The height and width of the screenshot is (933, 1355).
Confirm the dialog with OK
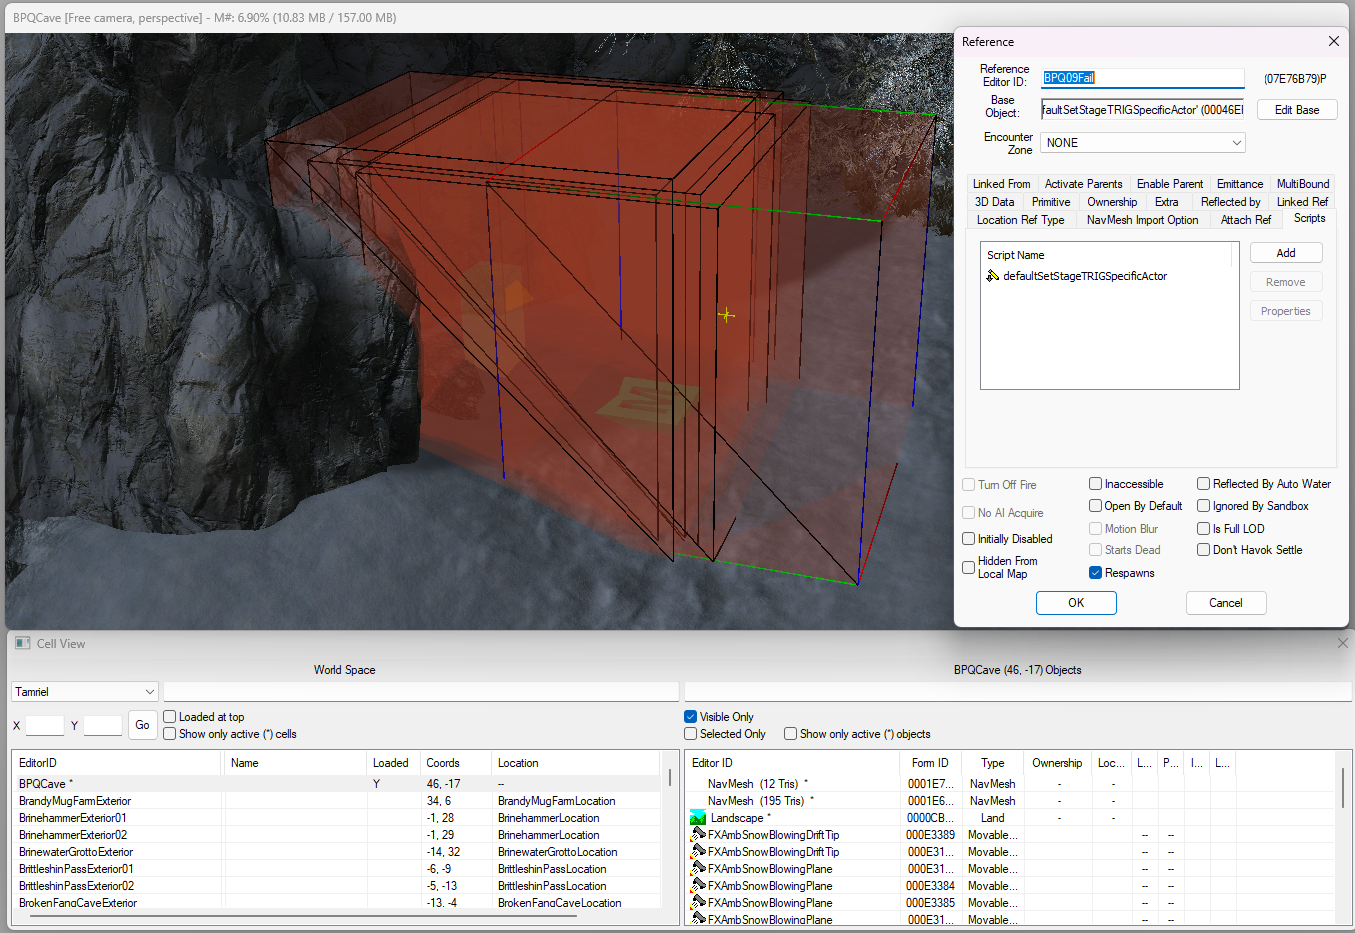coord(1076,603)
